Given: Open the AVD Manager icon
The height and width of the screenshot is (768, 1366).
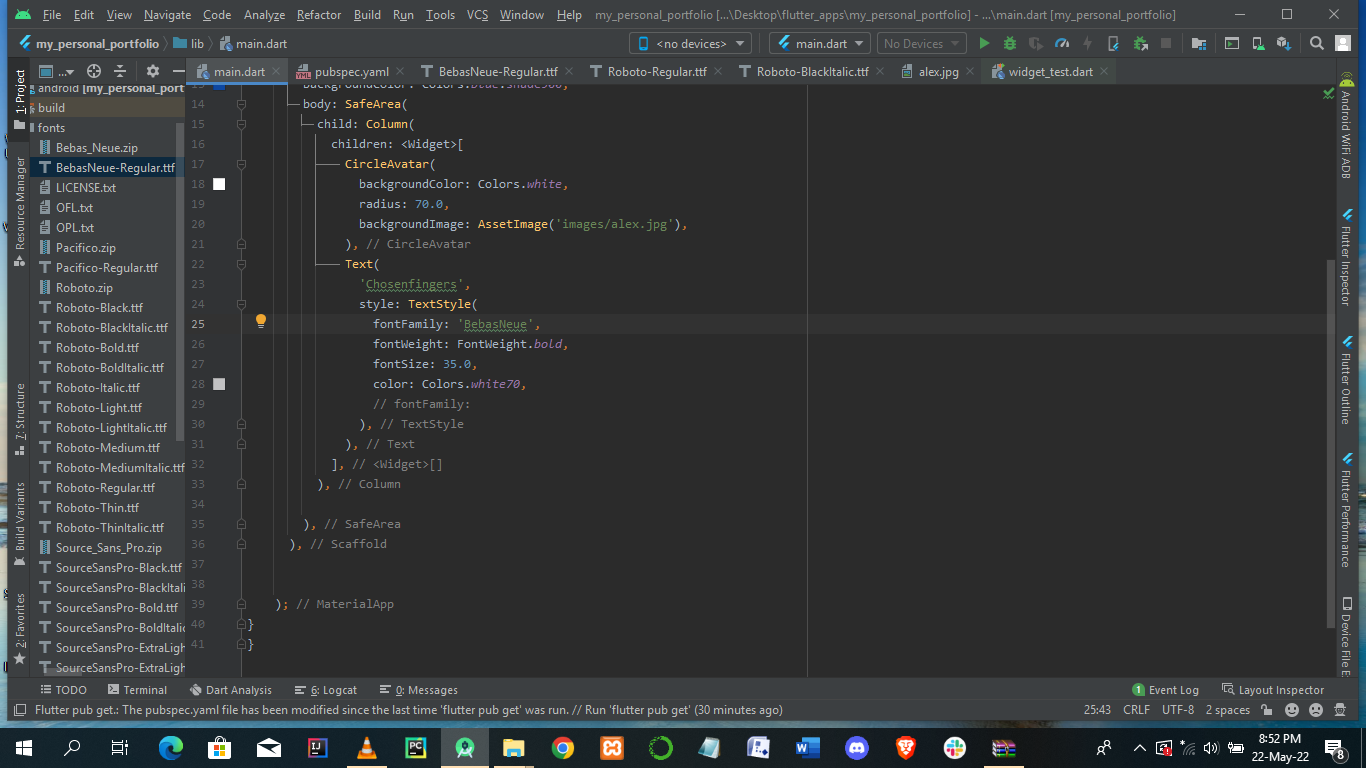Looking at the screenshot, I should [x=1258, y=44].
